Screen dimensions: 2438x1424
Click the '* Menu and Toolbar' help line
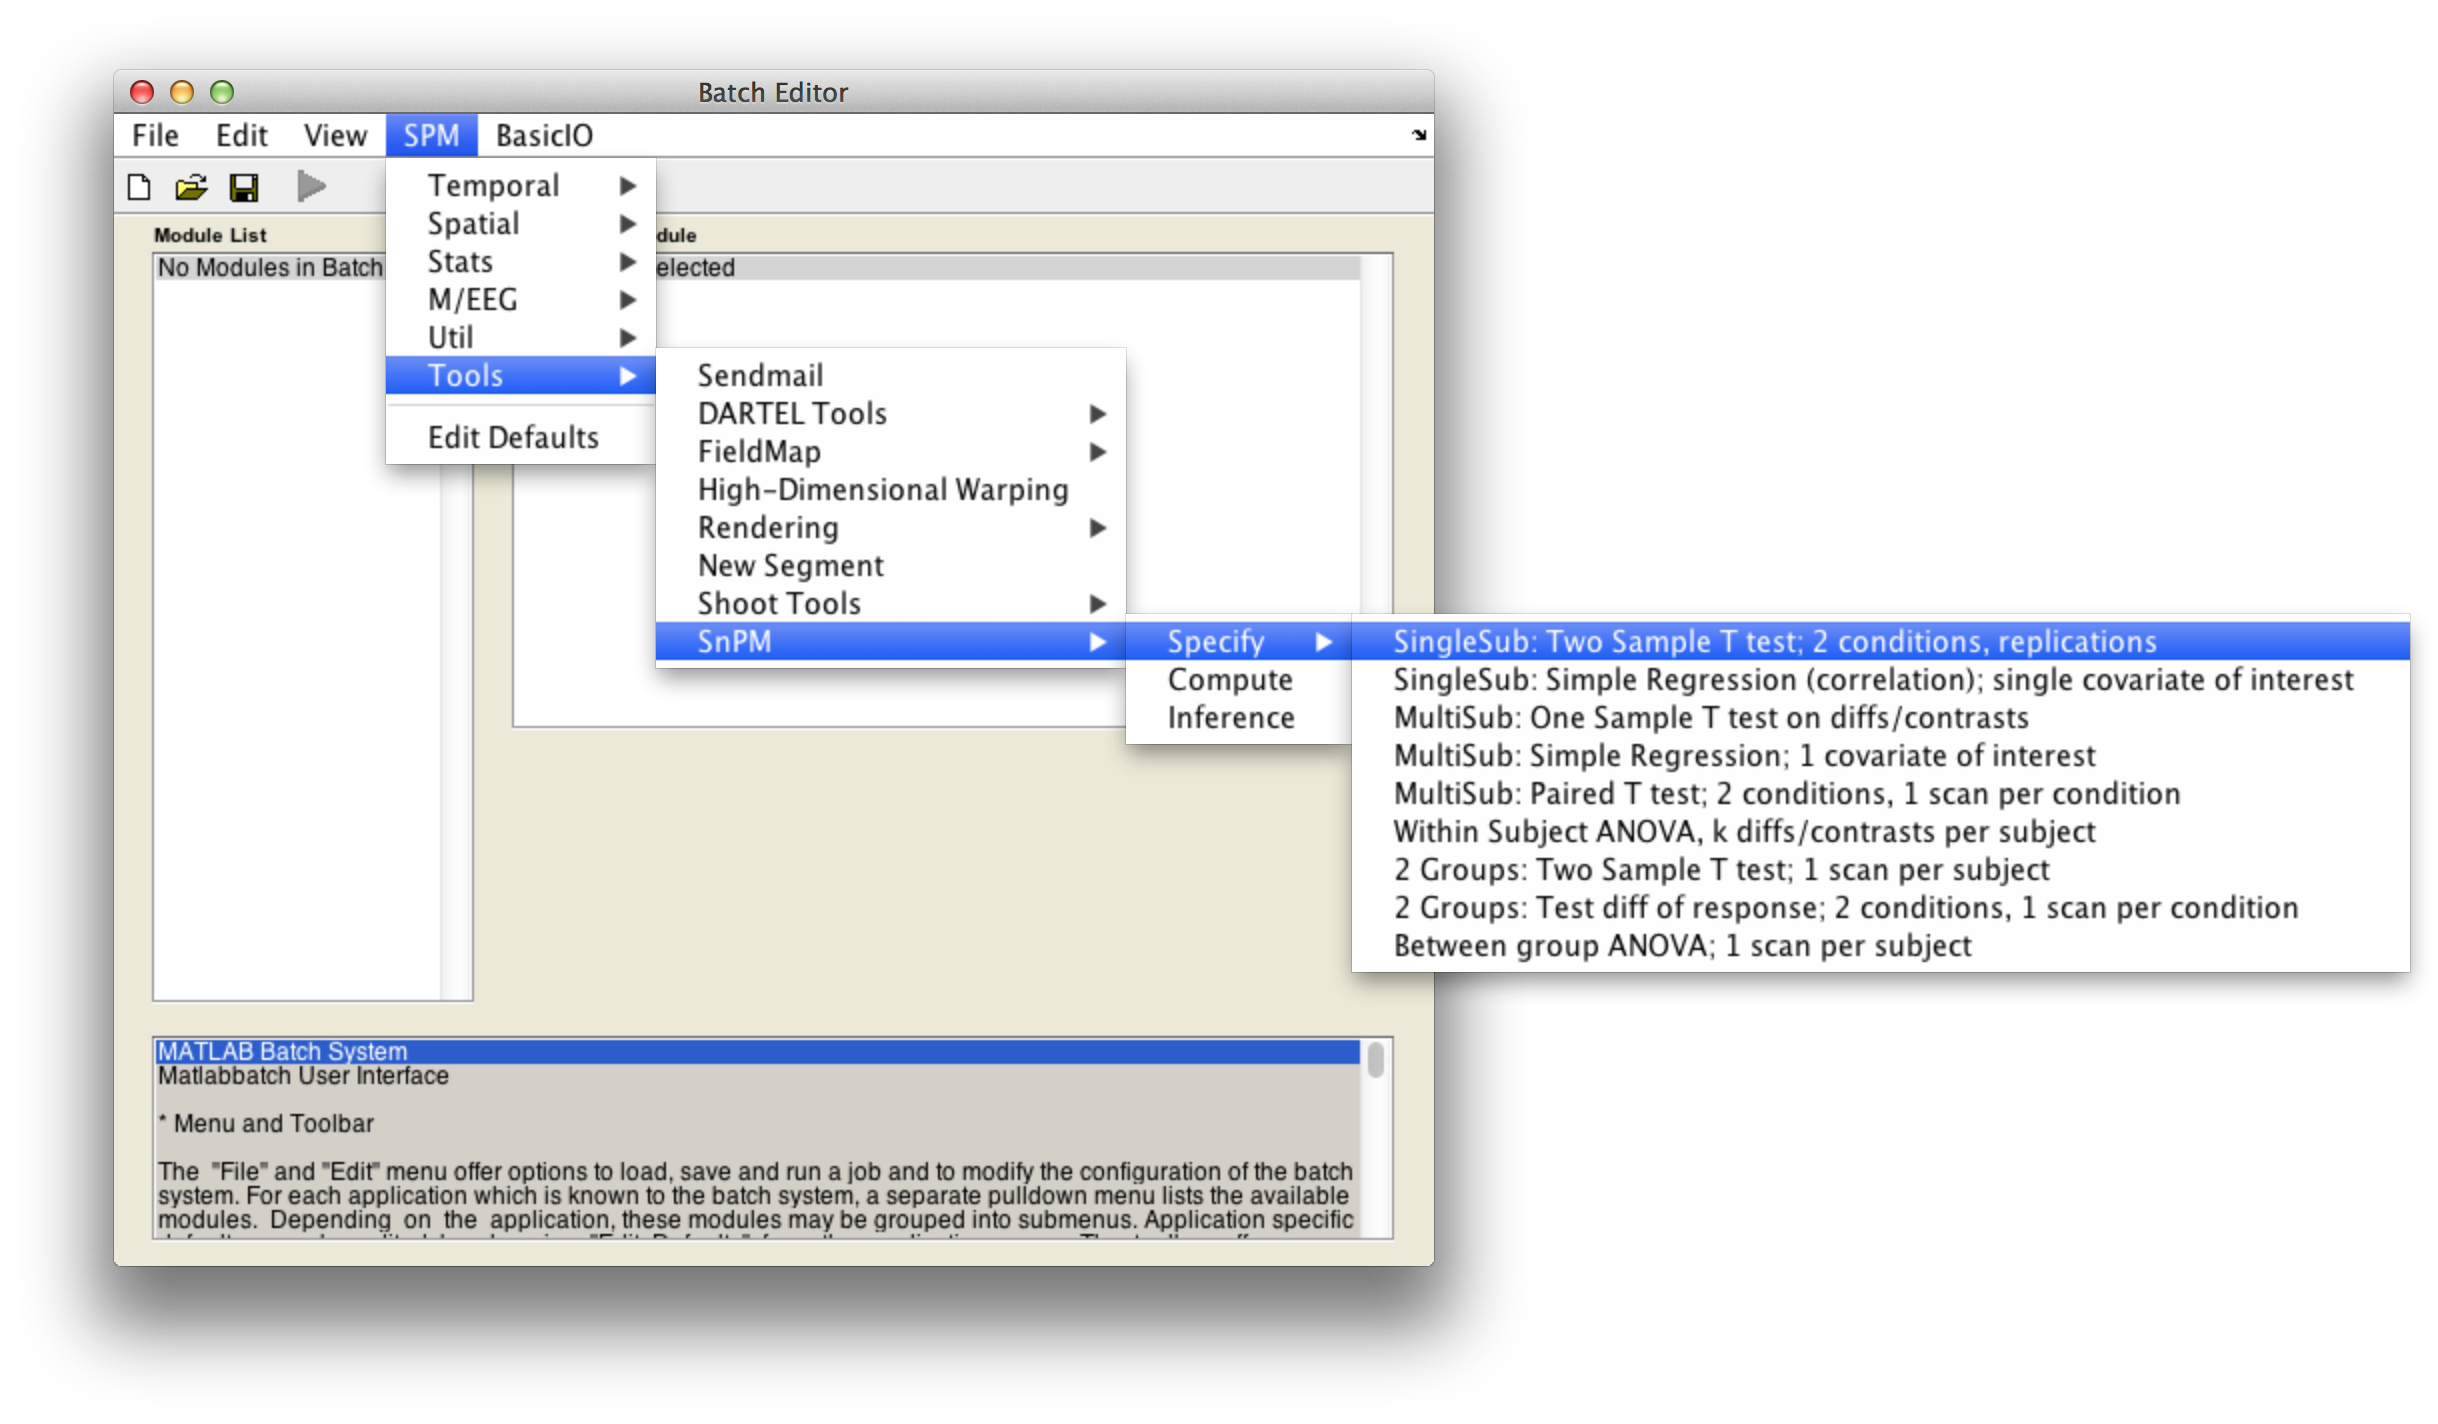[266, 1124]
